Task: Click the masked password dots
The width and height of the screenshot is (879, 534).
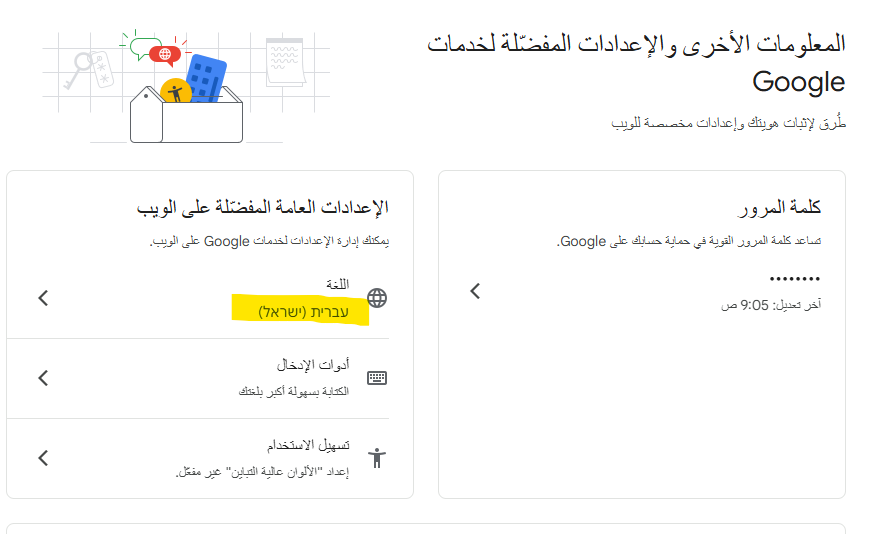Action: pyautogui.click(x=795, y=279)
